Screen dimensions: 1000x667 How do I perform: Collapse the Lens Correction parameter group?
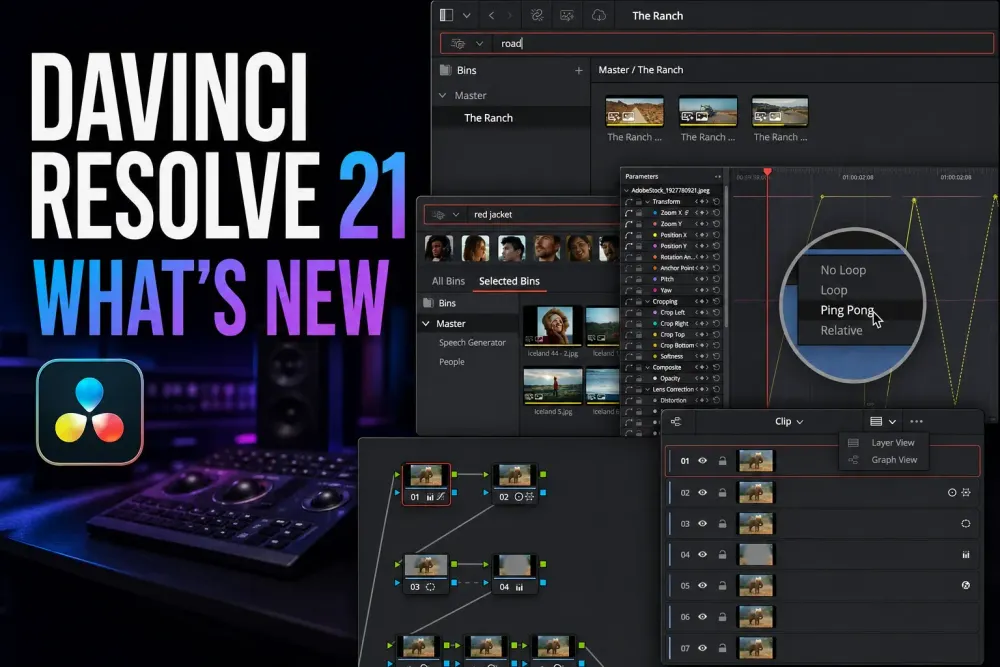pos(647,390)
